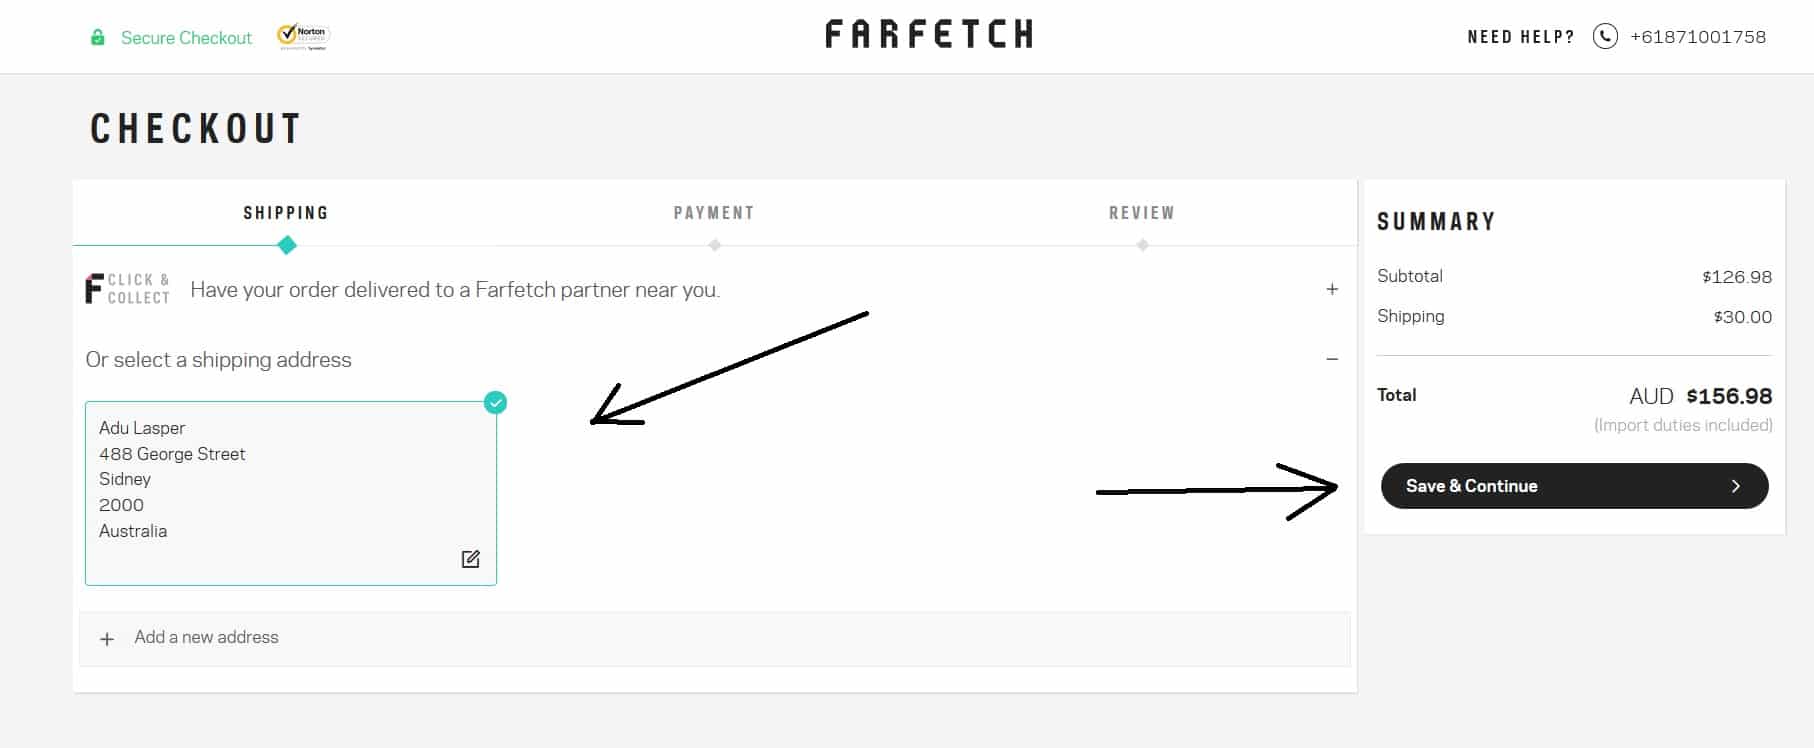Click the Norton Secured badge
1814x748 pixels.
pyautogui.click(x=303, y=36)
